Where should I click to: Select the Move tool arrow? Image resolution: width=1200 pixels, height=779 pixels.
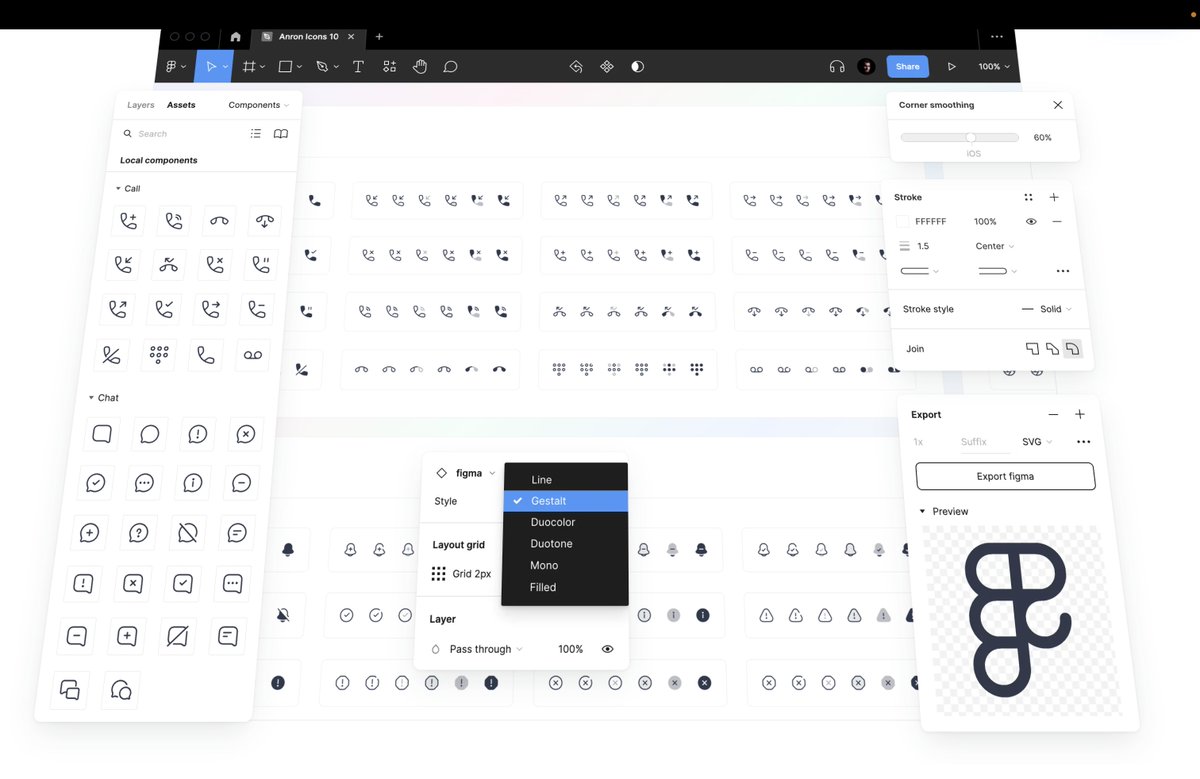pos(210,67)
